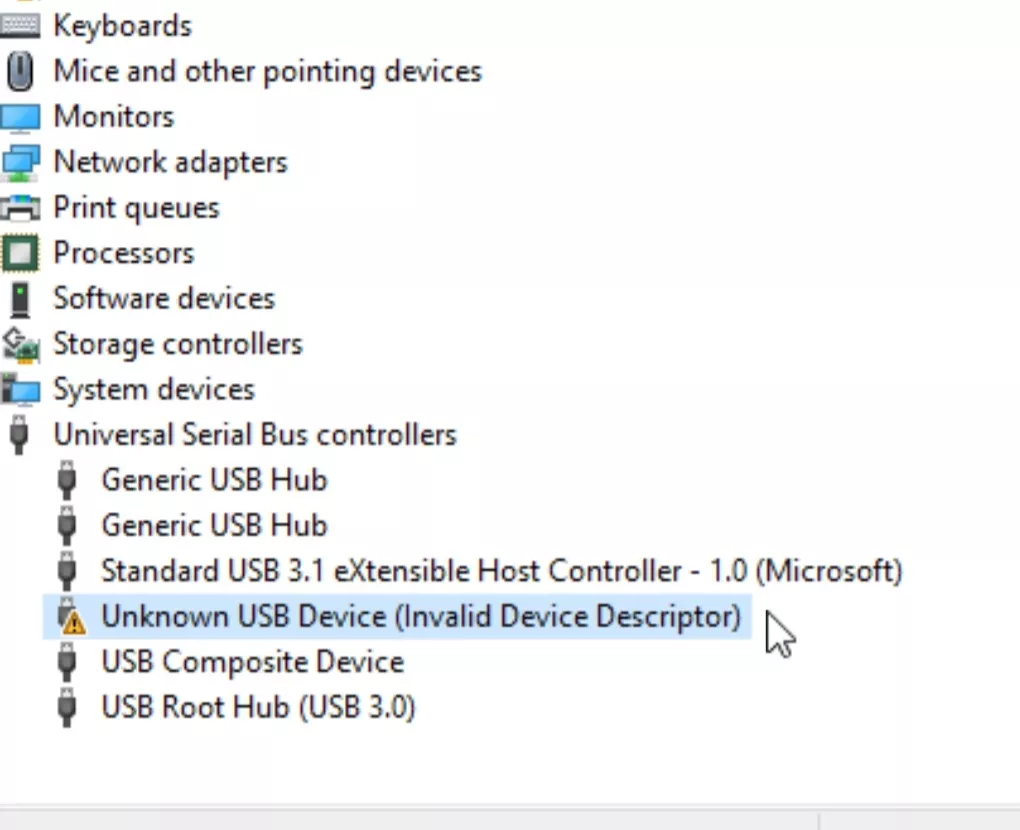Select Unknown USB Device (Invalid Device Descriptor)
1020x830 pixels.
coord(421,616)
